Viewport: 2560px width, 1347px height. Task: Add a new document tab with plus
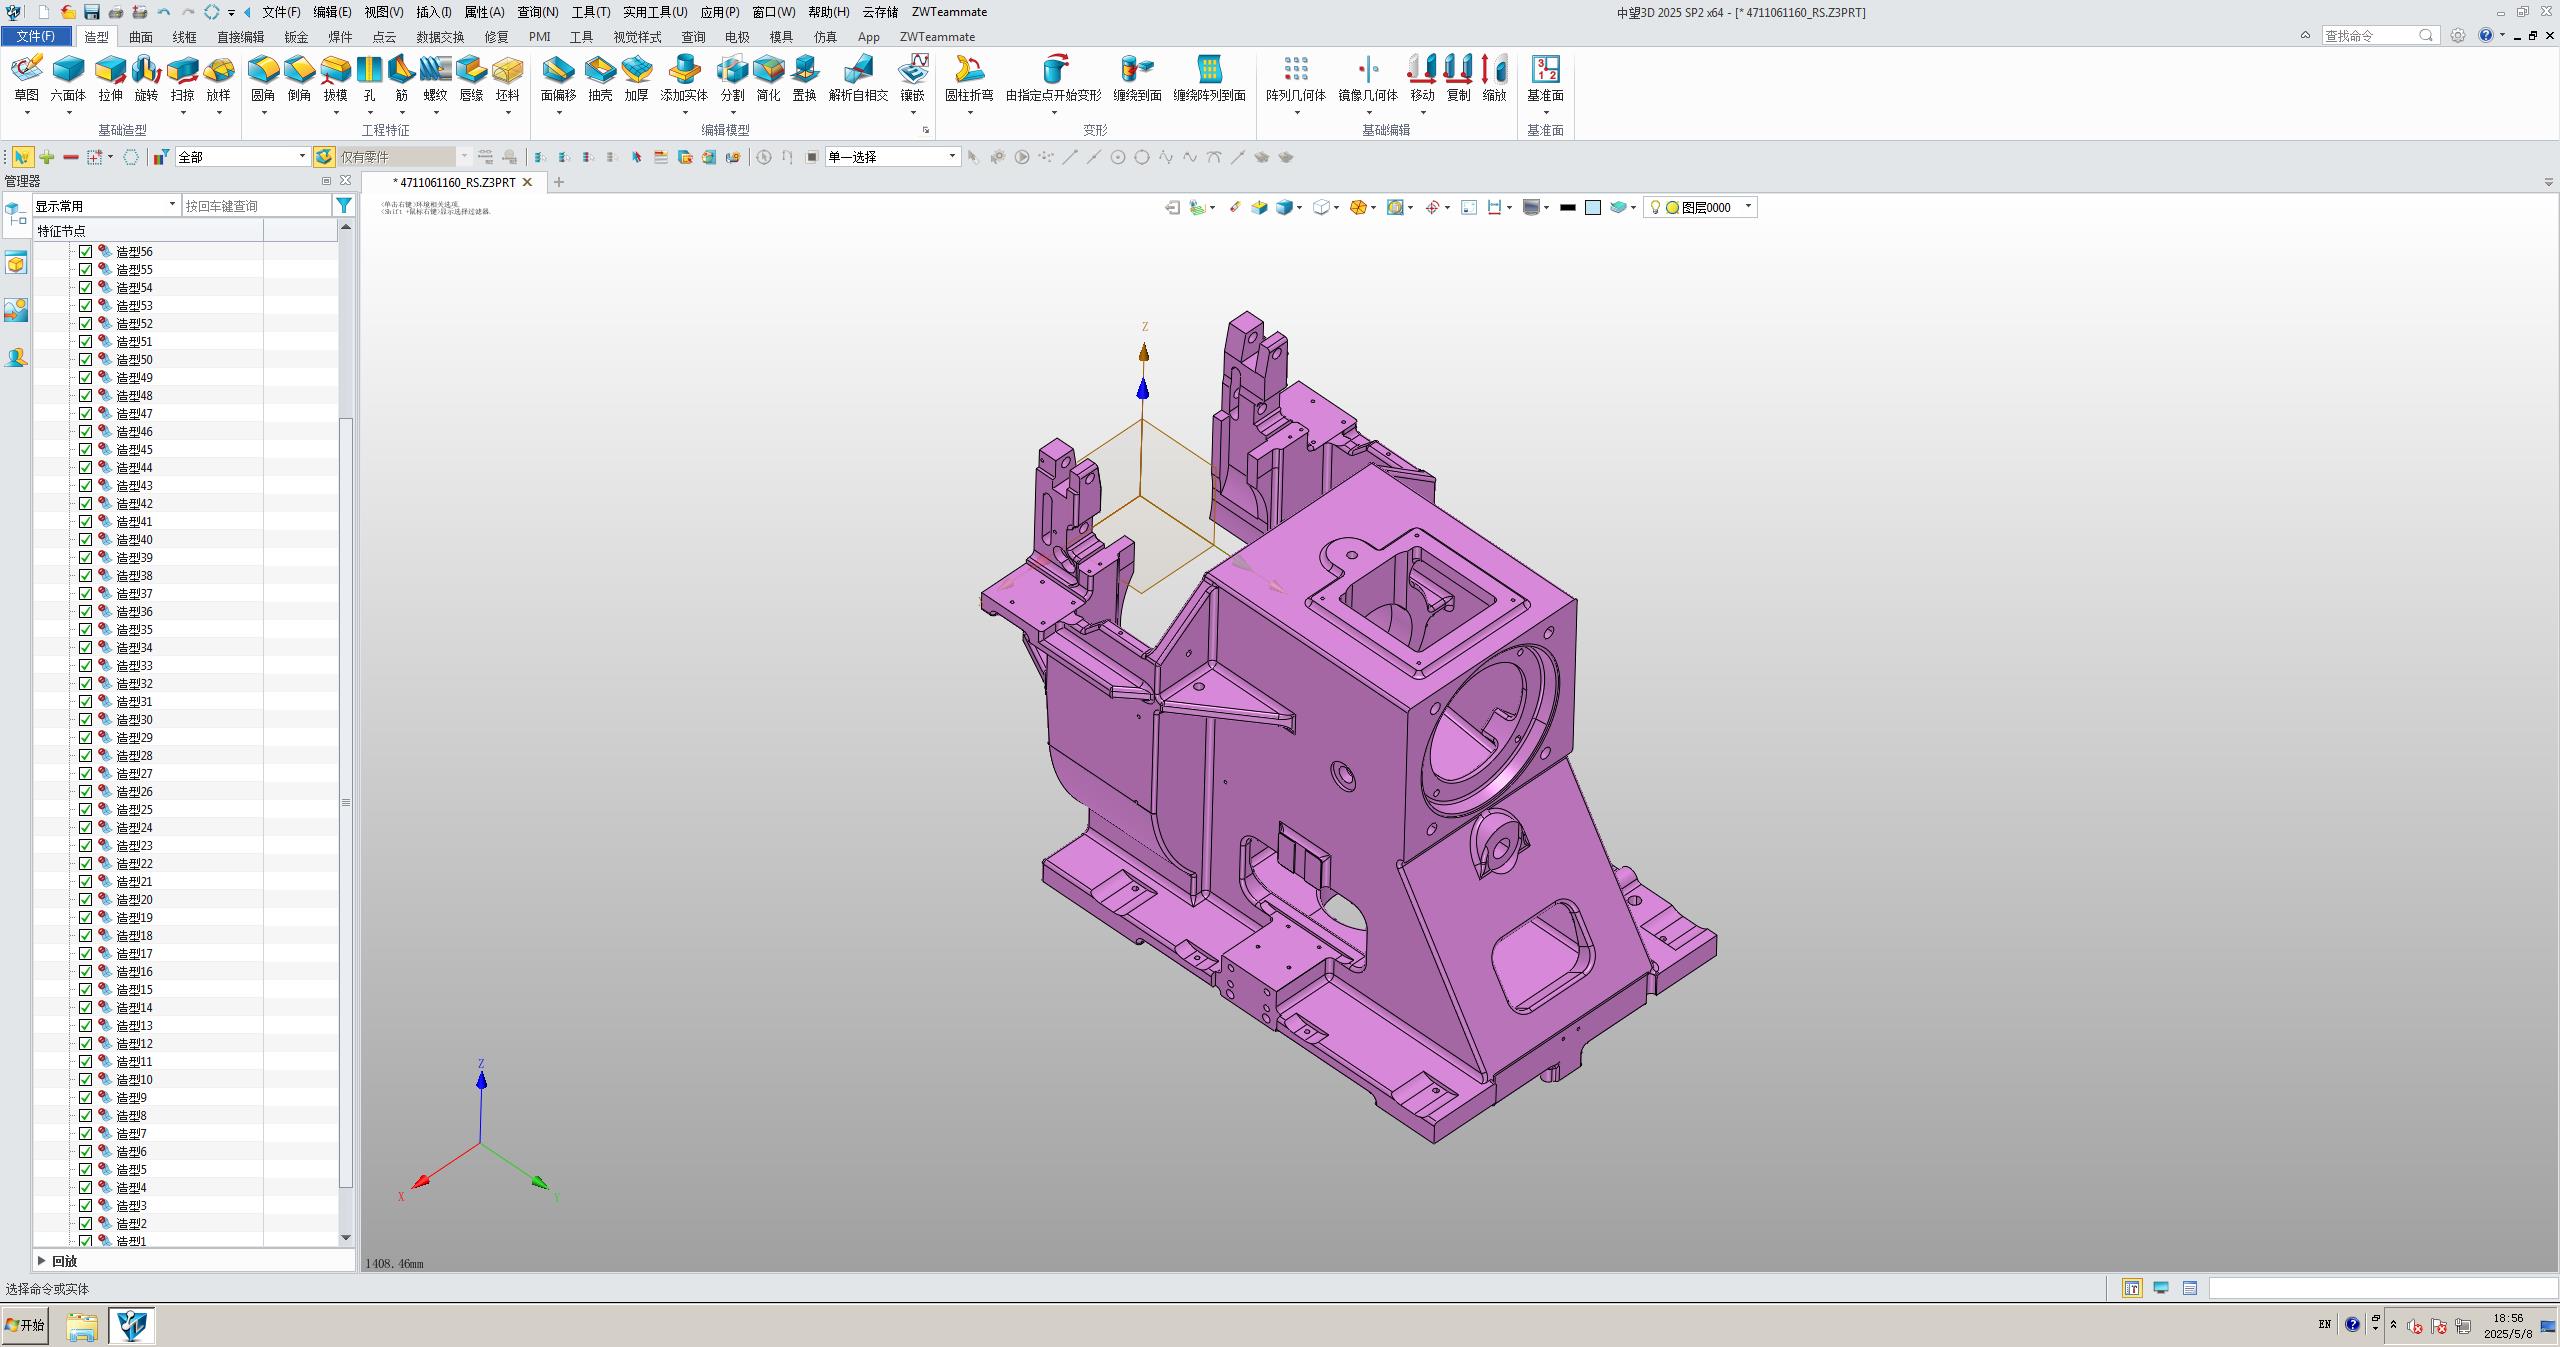pos(559,182)
